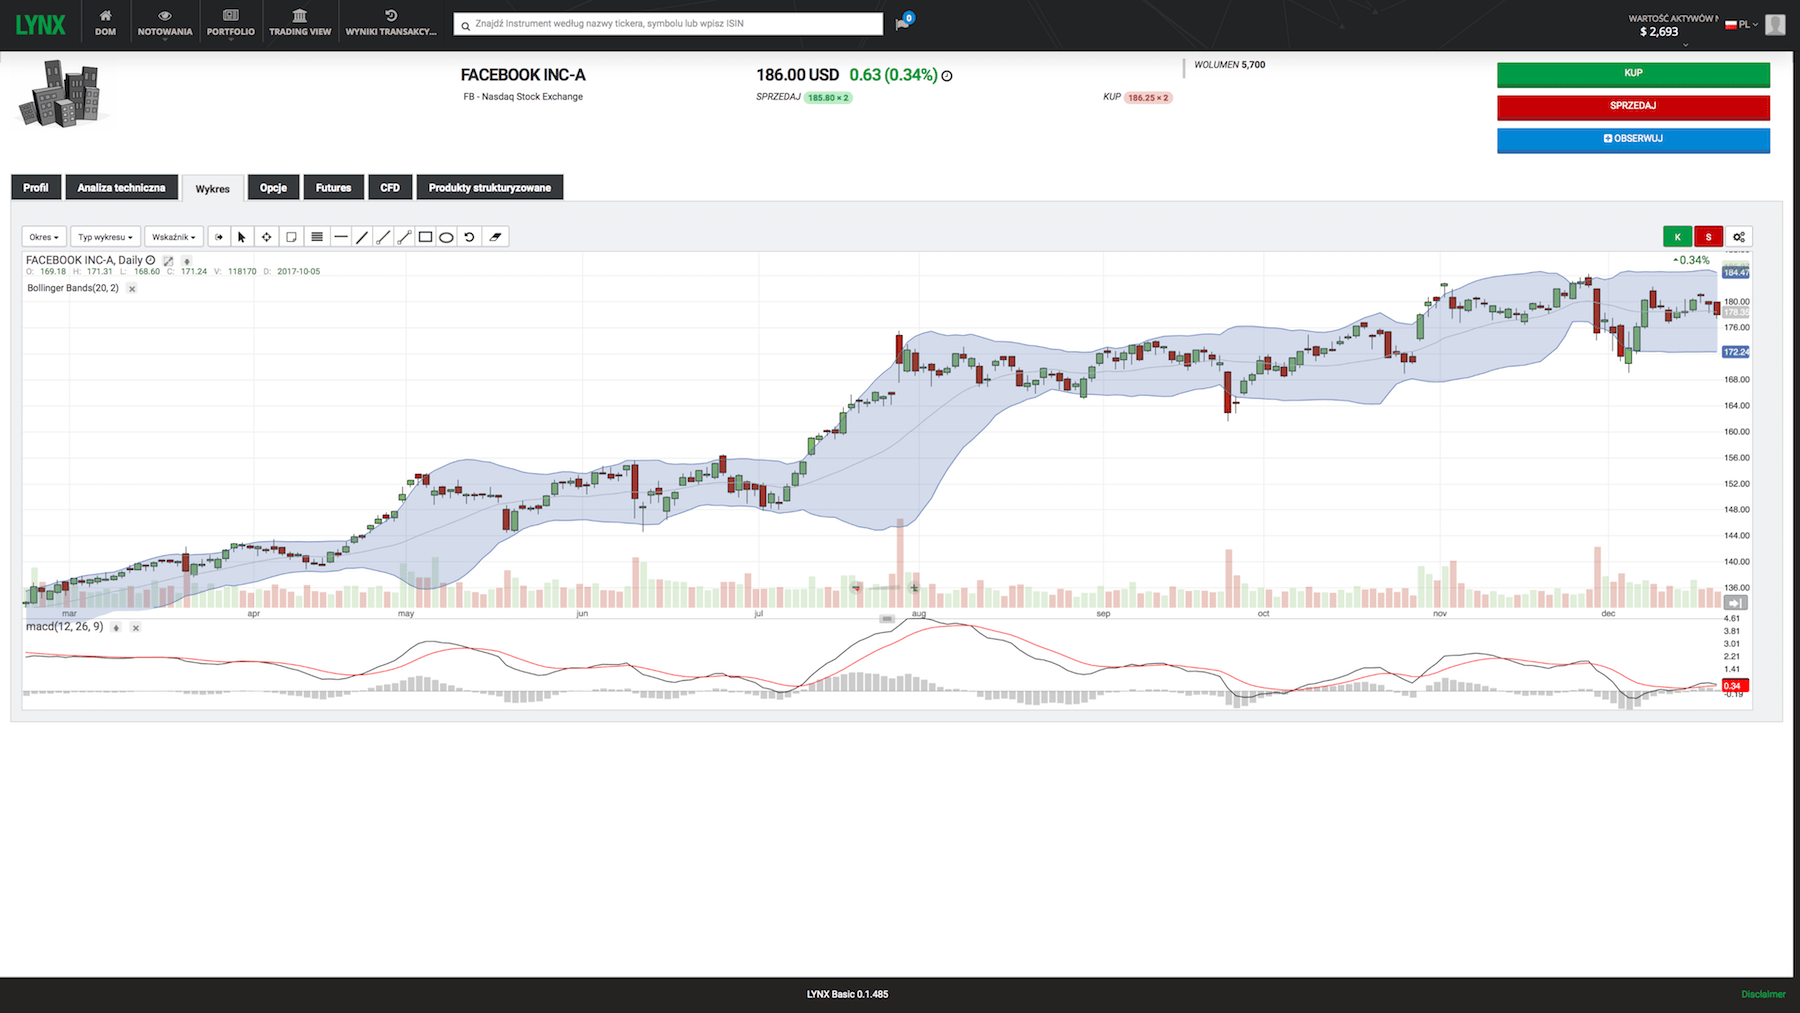This screenshot has width=1800, height=1013.
Task: Select the crosshair move tool
Action: coord(266,237)
